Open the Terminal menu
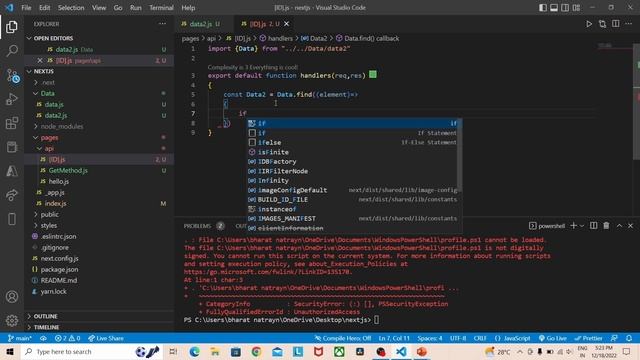 click(x=161, y=8)
